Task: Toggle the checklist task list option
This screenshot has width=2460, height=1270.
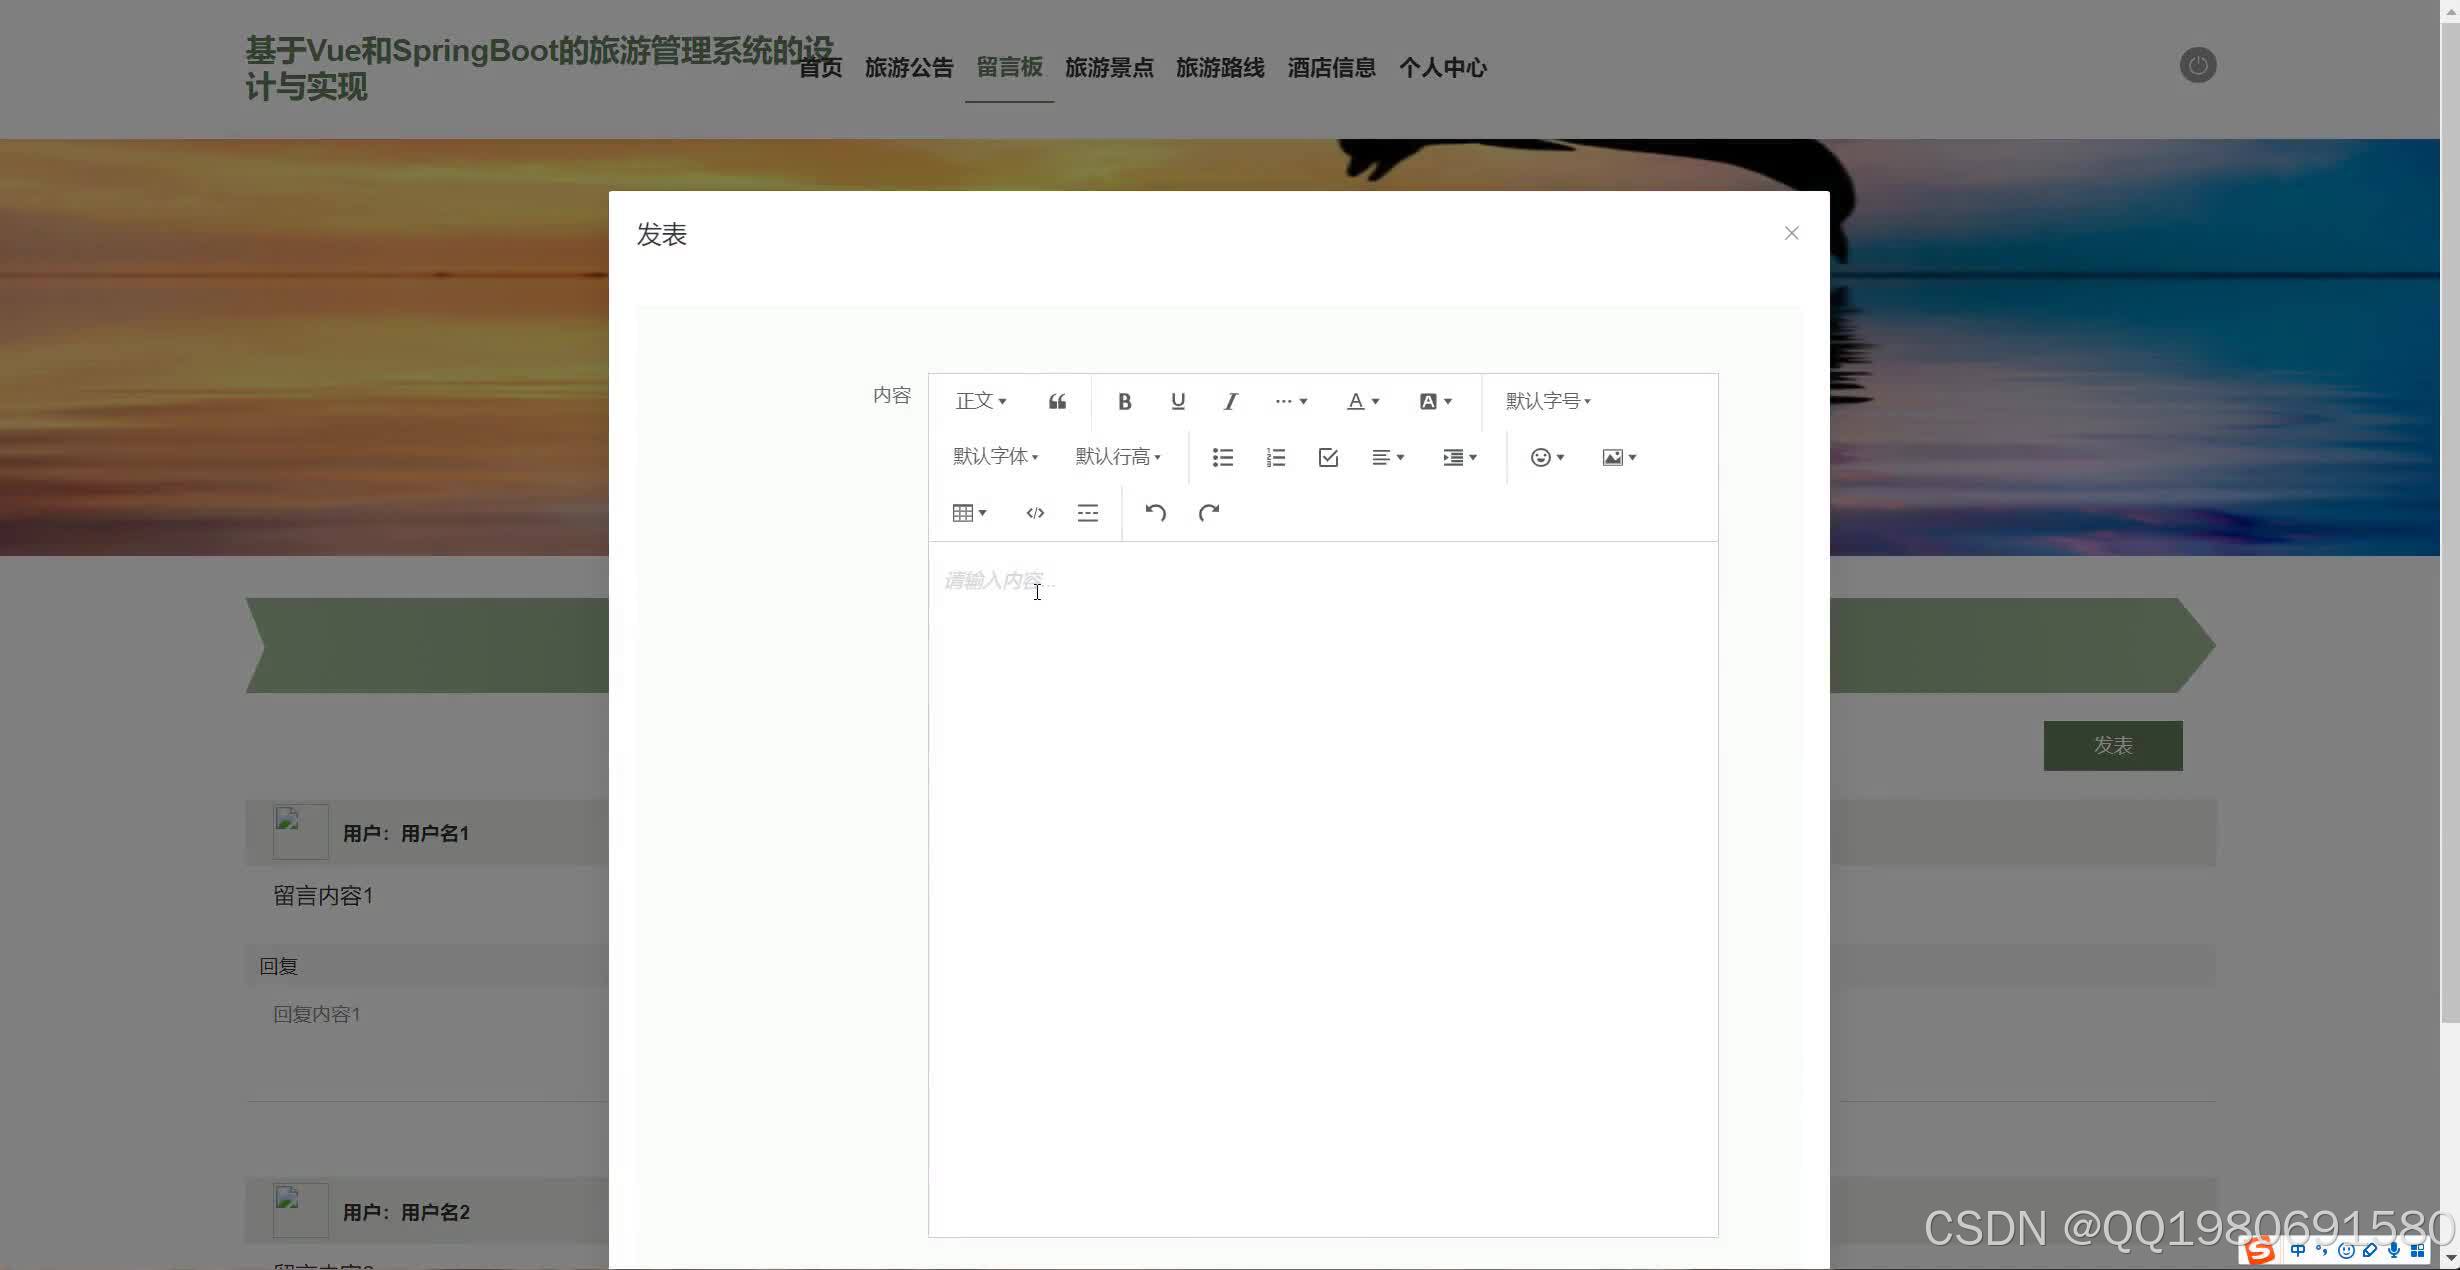Action: (1327, 457)
